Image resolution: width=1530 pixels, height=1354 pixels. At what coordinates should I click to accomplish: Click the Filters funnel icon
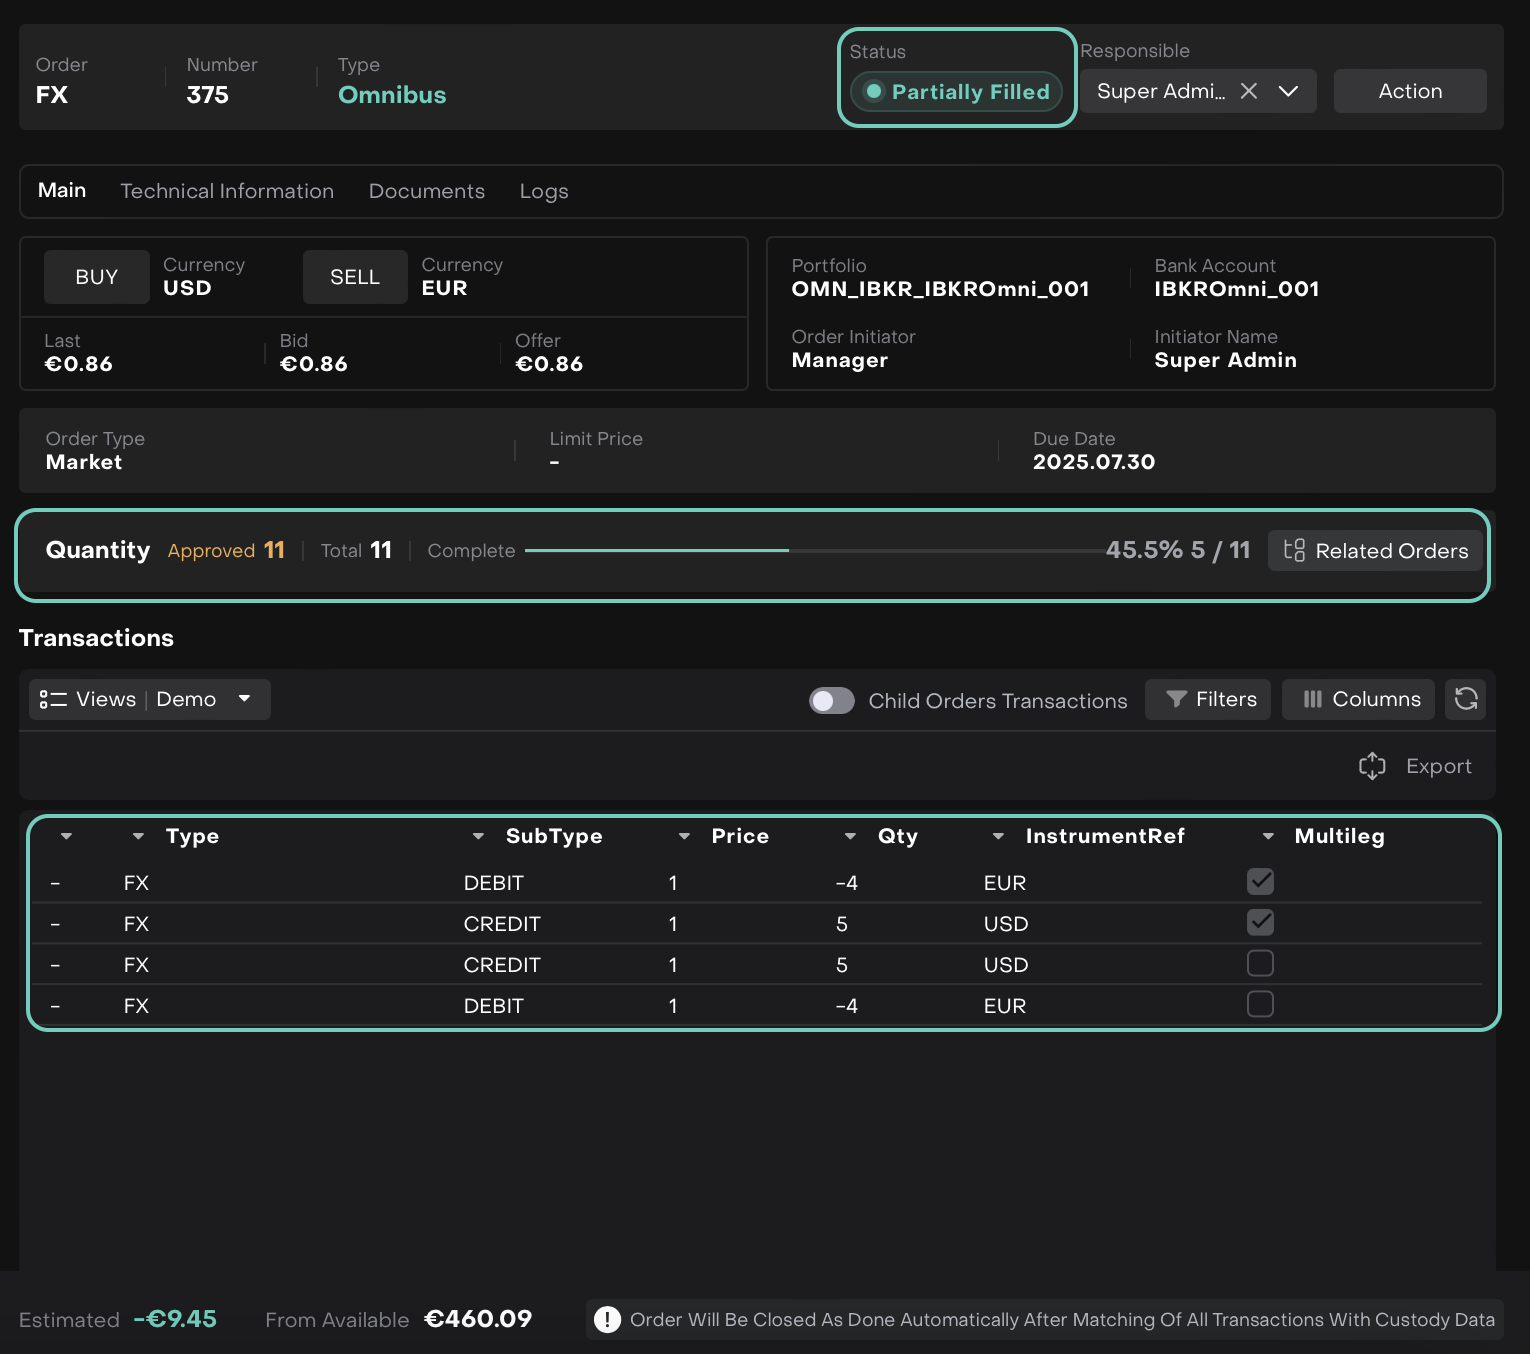pos(1176,699)
